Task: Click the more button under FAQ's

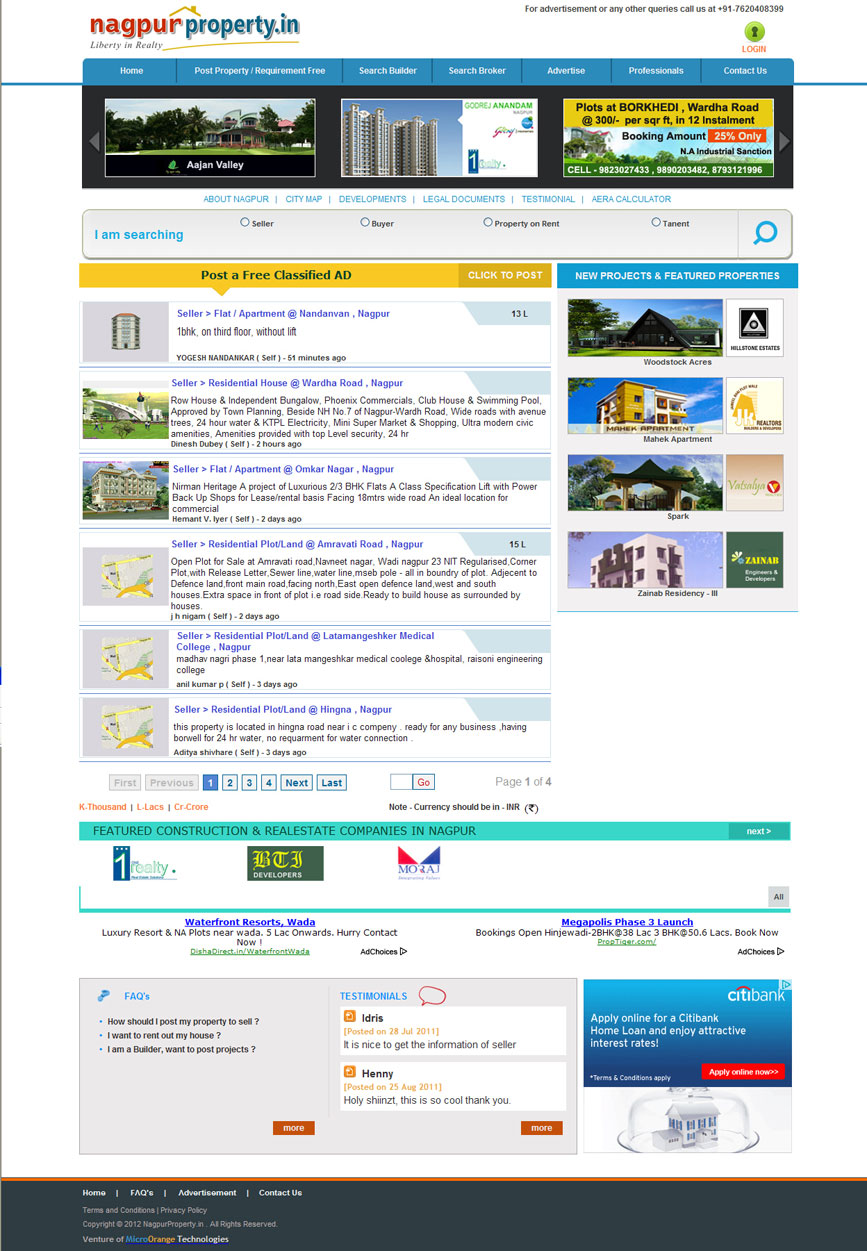Action: 294,1128
